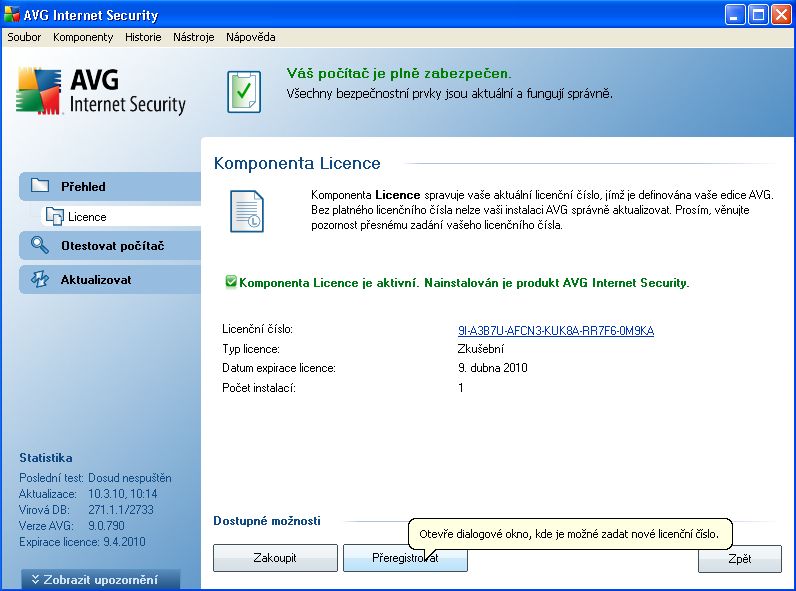Click the Zakoupit purchase button
This screenshot has width=796, height=591.
click(275, 558)
